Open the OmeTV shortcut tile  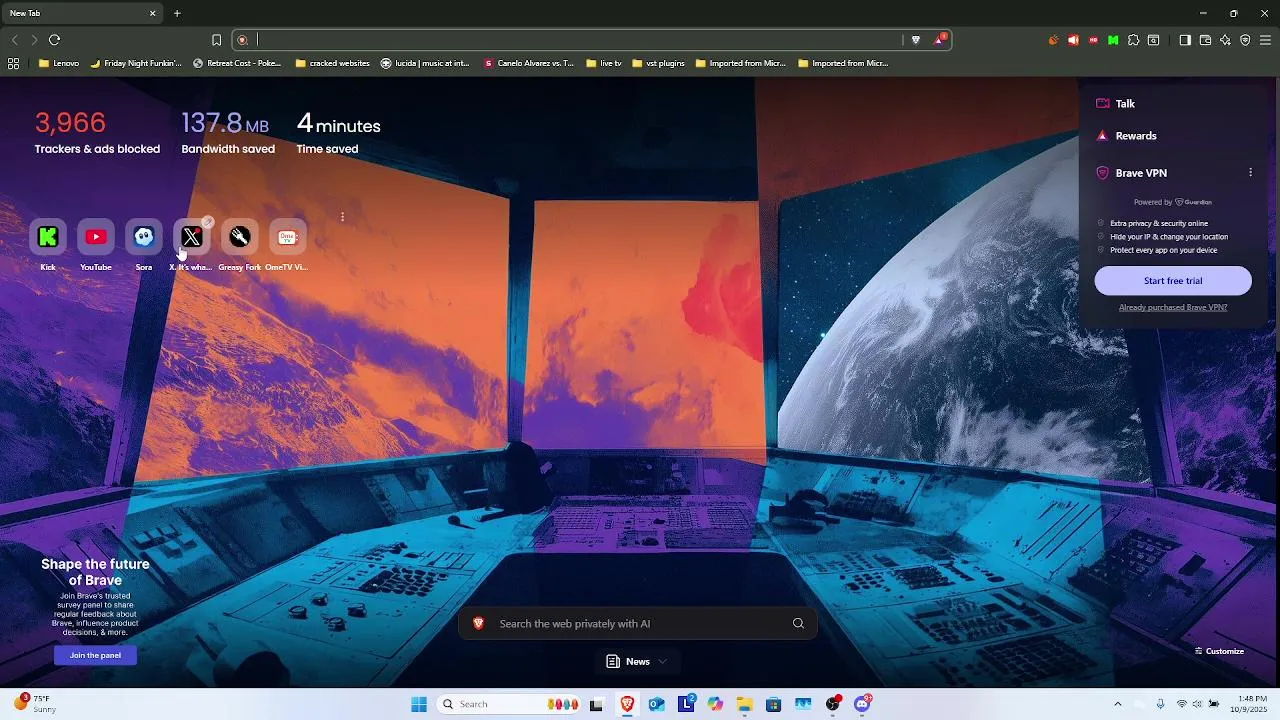288,237
